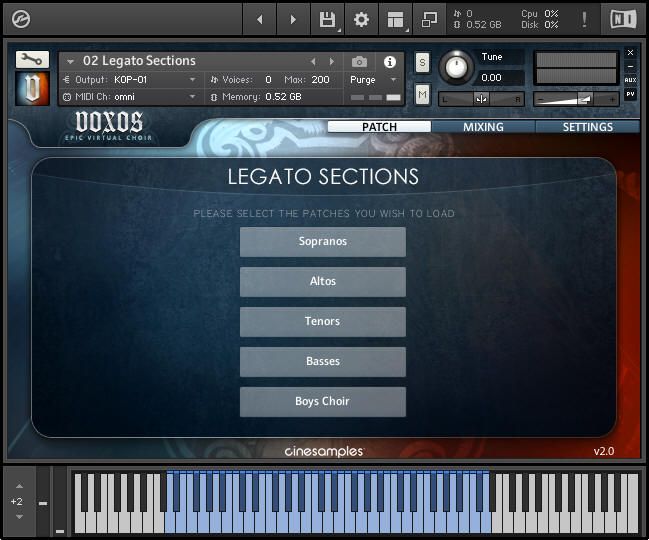This screenshot has width=649, height=540.
Task: Click the Cpu 0% meter readout
Action: pyautogui.click(x=540, y=14)
